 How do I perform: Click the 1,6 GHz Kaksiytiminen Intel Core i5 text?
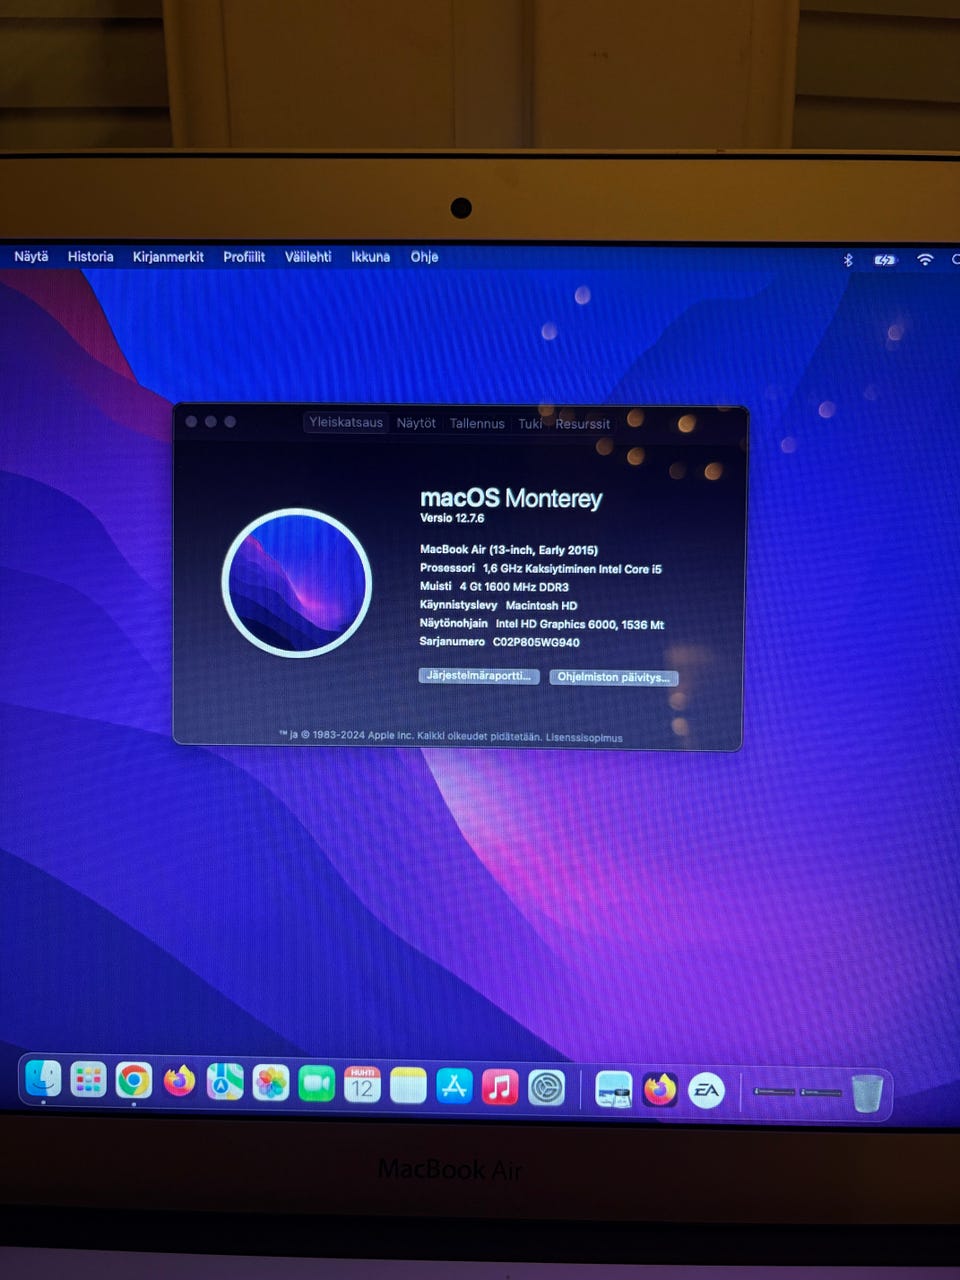pos(572,568)
